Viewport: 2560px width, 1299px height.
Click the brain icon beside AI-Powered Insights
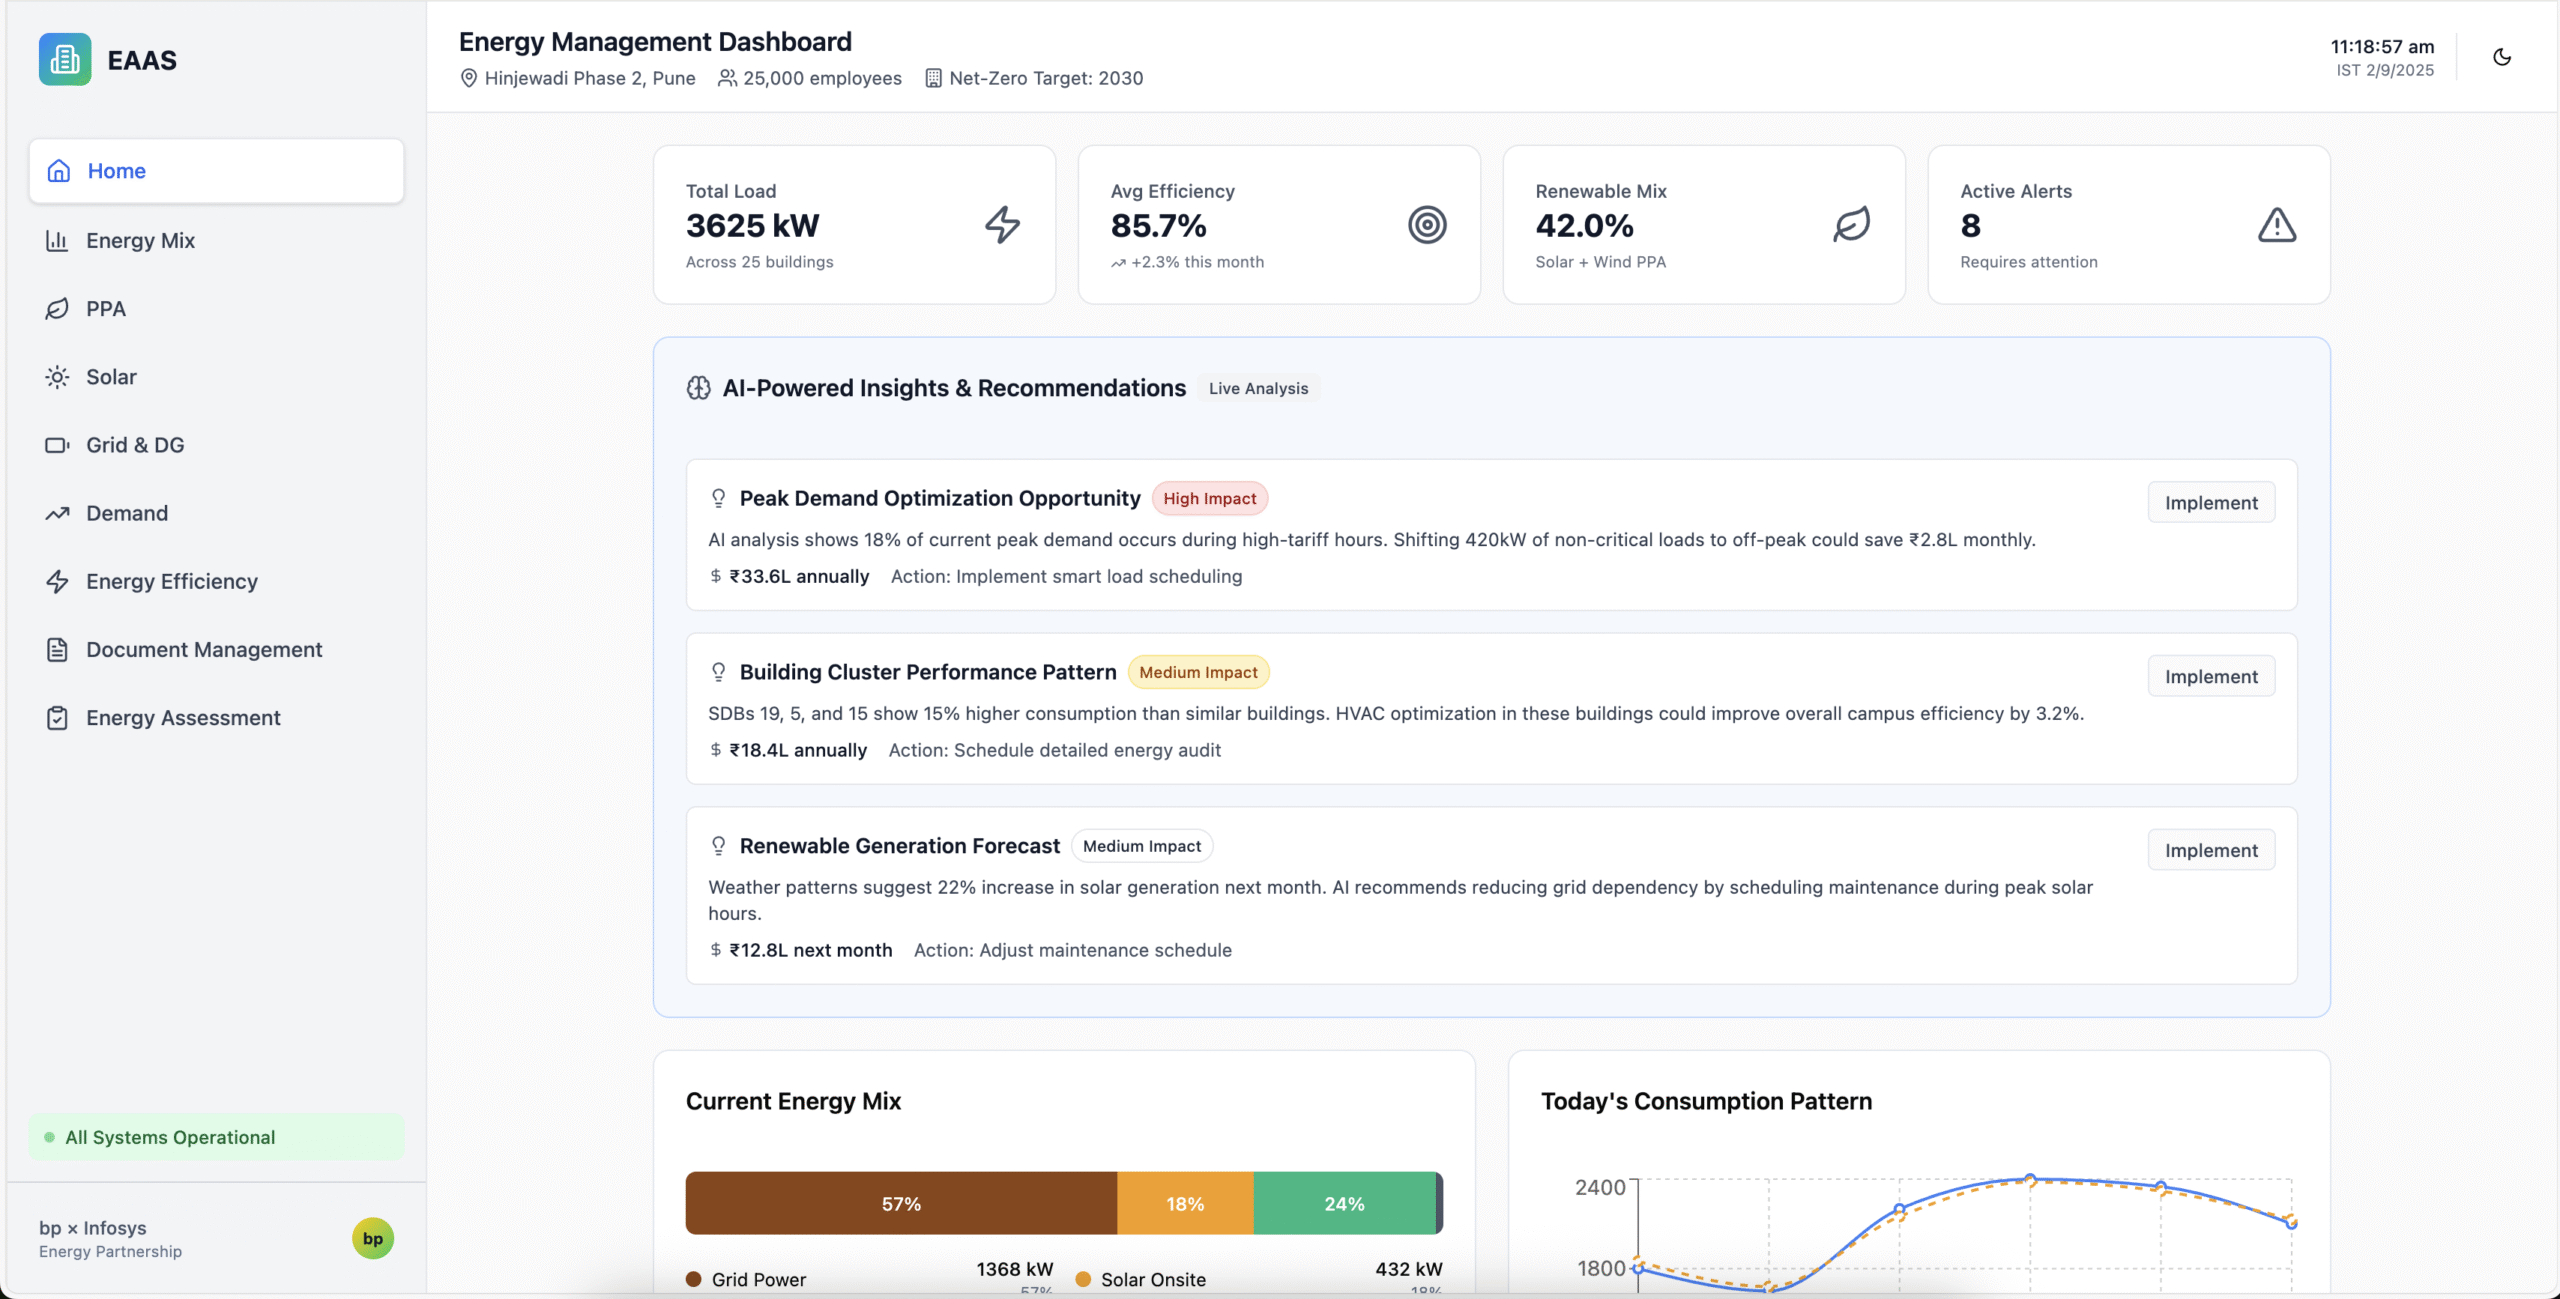click(x=698, y=388)
